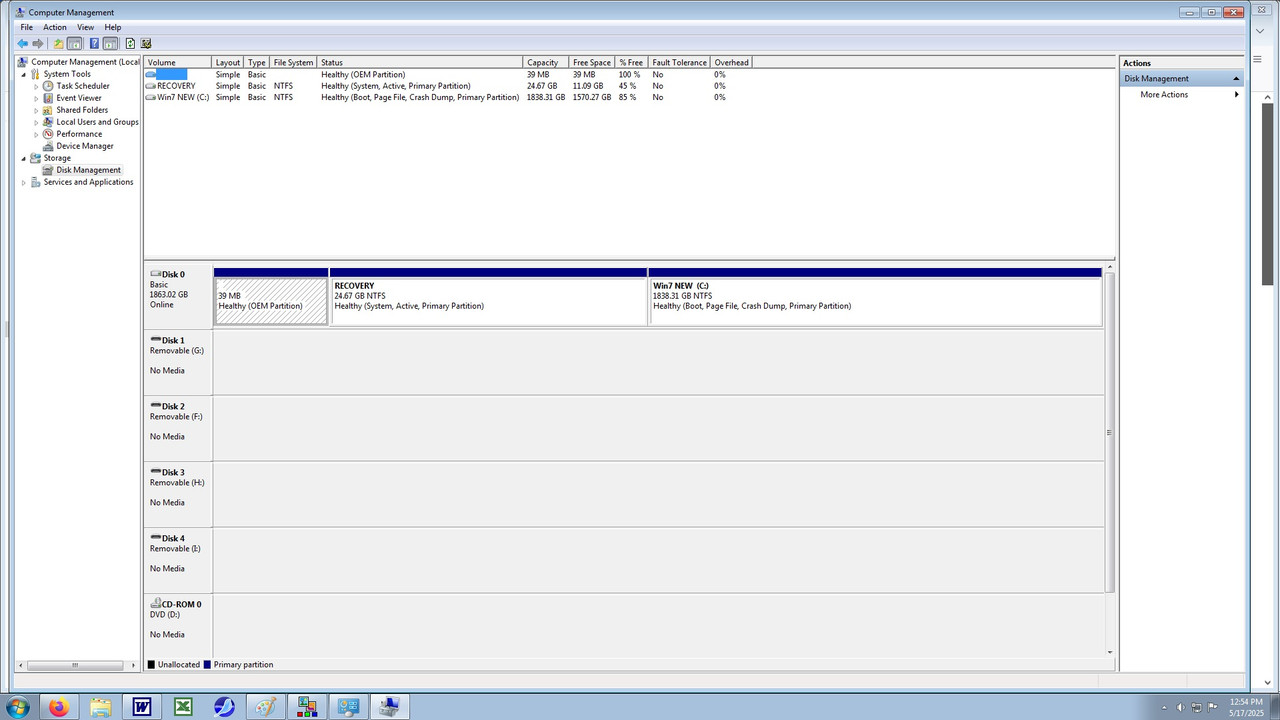
Task: Select the RECOVERY partition block on Disk 0
Action: 488,298
